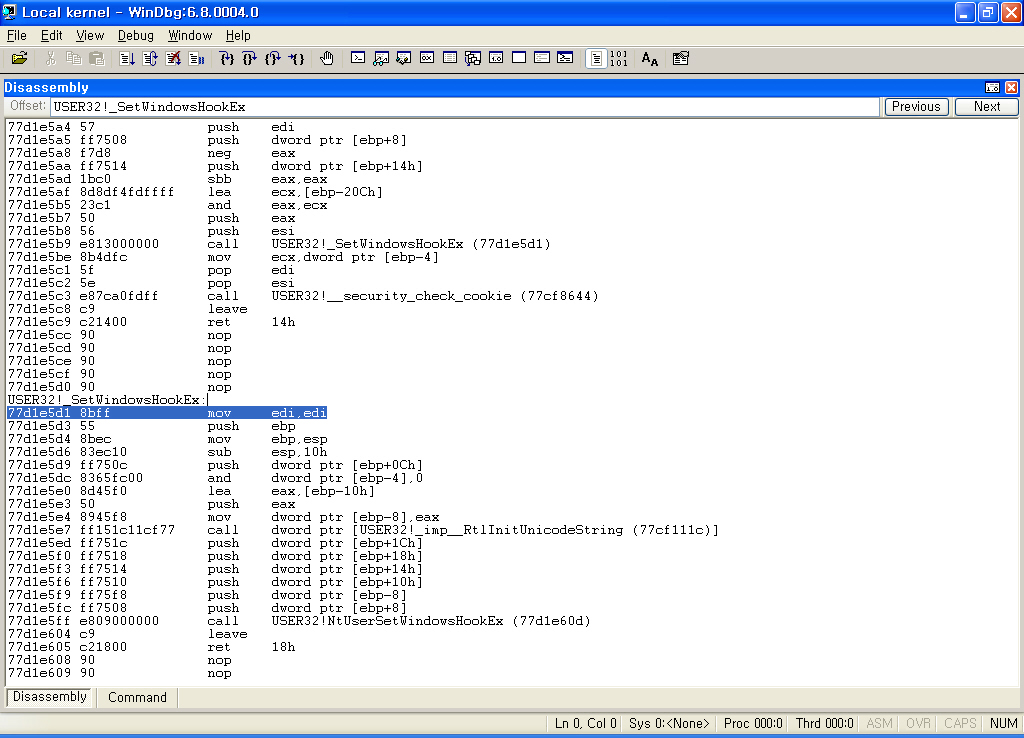Switch to Source Mode Off binary icon
This screenshot has width=1024, height=738.
click(618, 59)
